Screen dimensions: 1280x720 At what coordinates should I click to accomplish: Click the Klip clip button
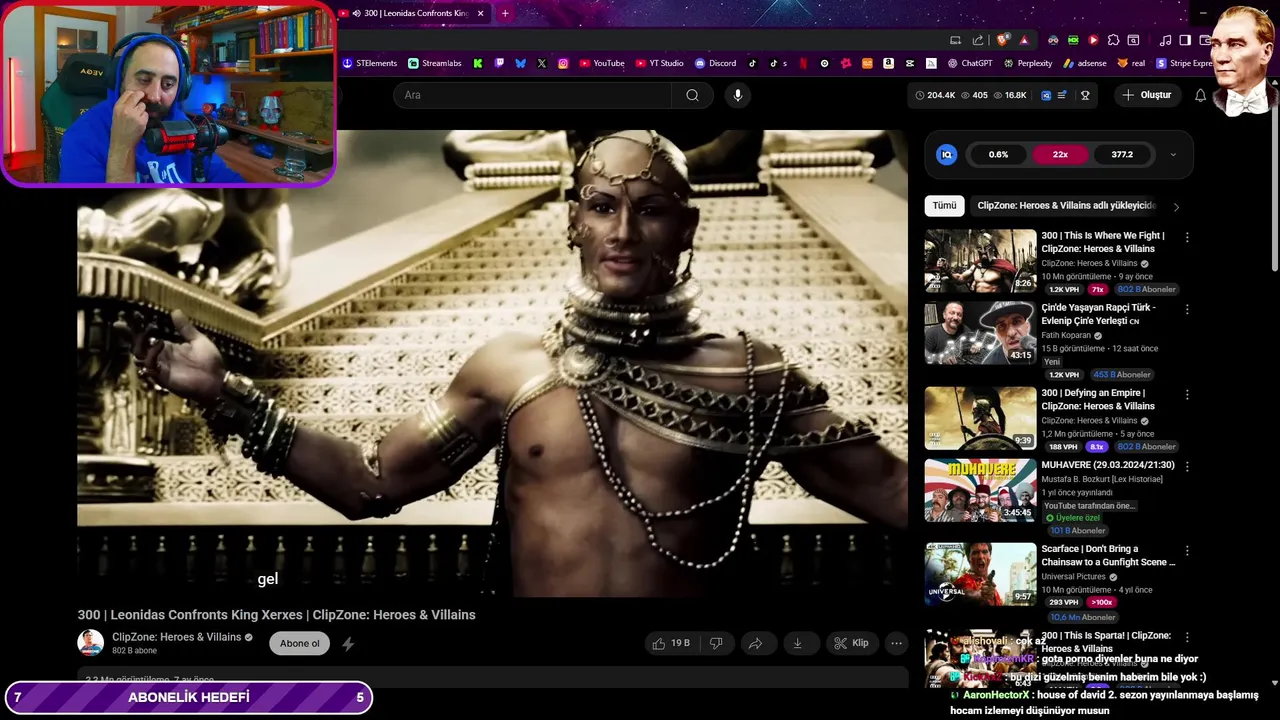click(x=851, y=643)
